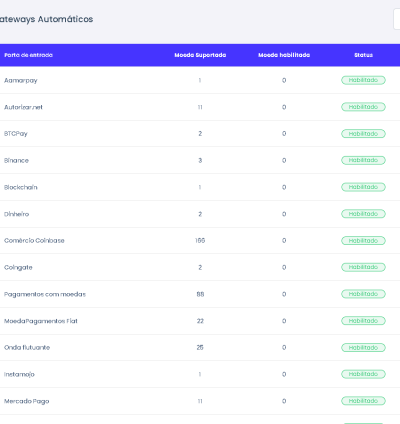Select the Binance gateway name
Image resolution: width=400 pixels, height=424 pixels.
(16, 160)
